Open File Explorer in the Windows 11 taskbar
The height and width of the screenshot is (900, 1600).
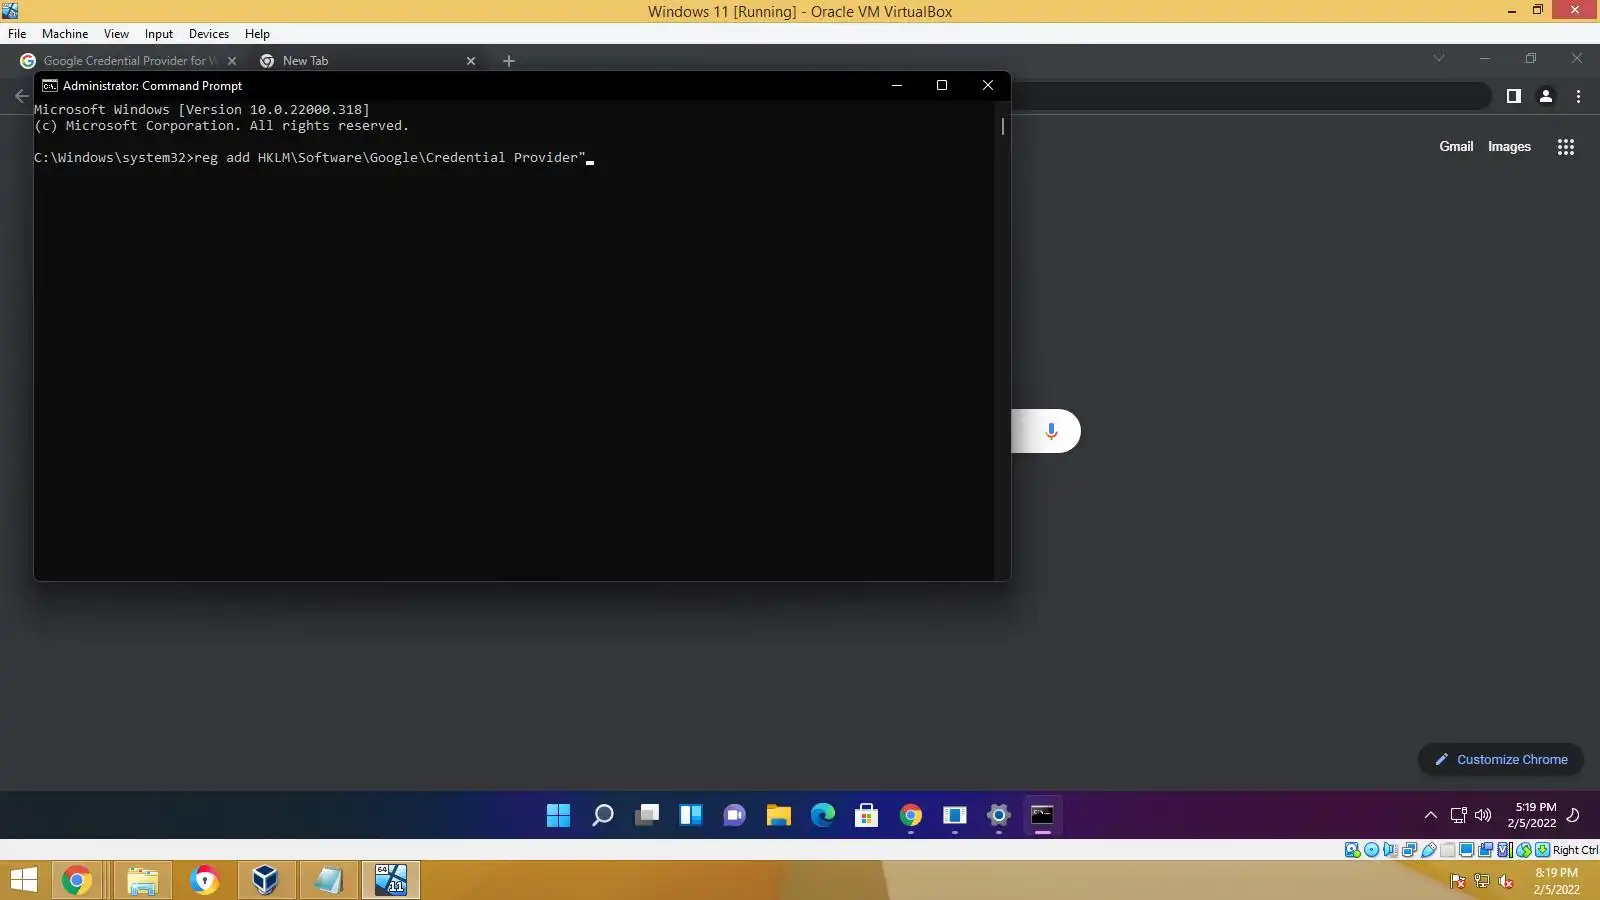coord(779,816)
